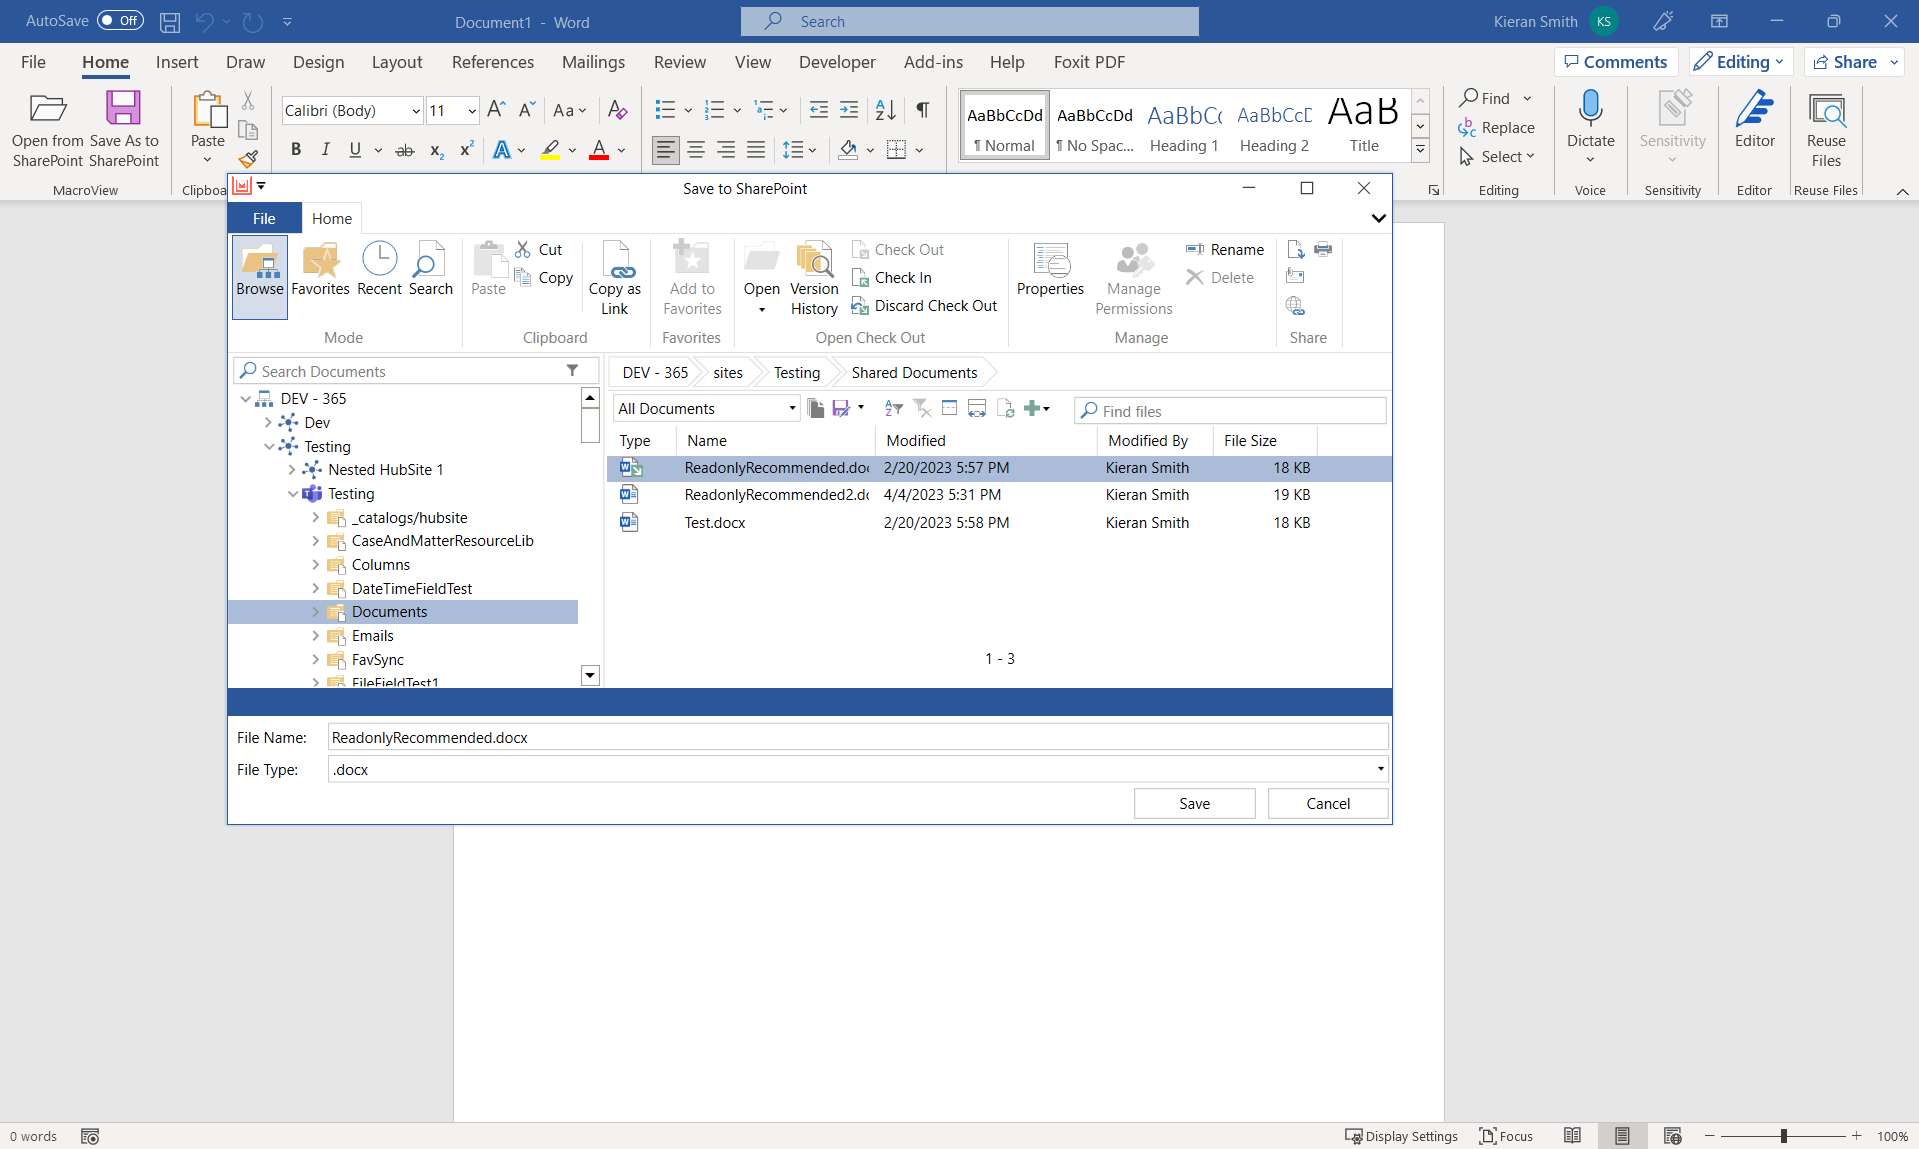The image size is (1919, 1149).
Task: Open the Foxit PDF tab
Action: [1089, 62]
